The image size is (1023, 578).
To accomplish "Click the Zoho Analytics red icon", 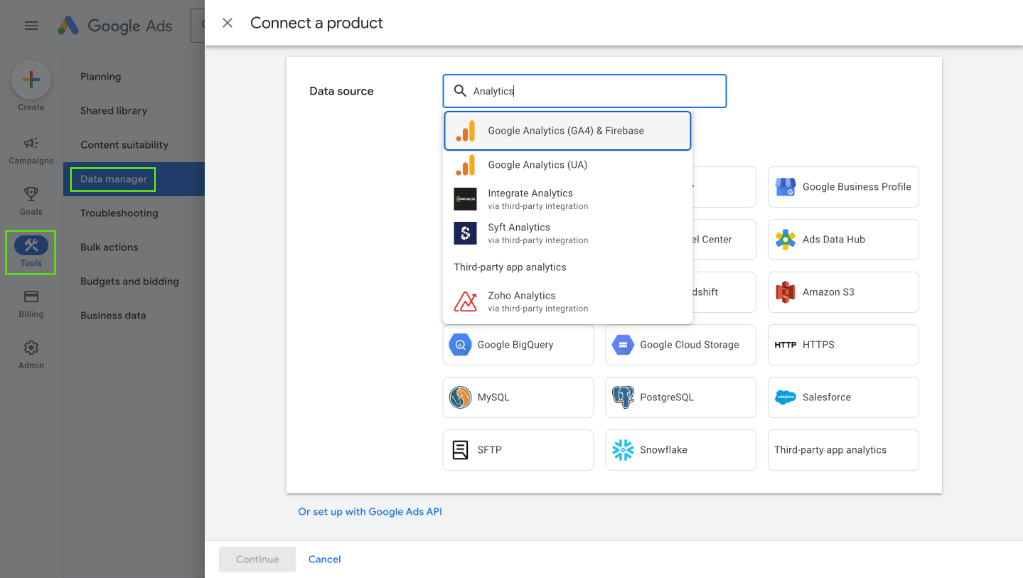I will (x=465, y=301).
